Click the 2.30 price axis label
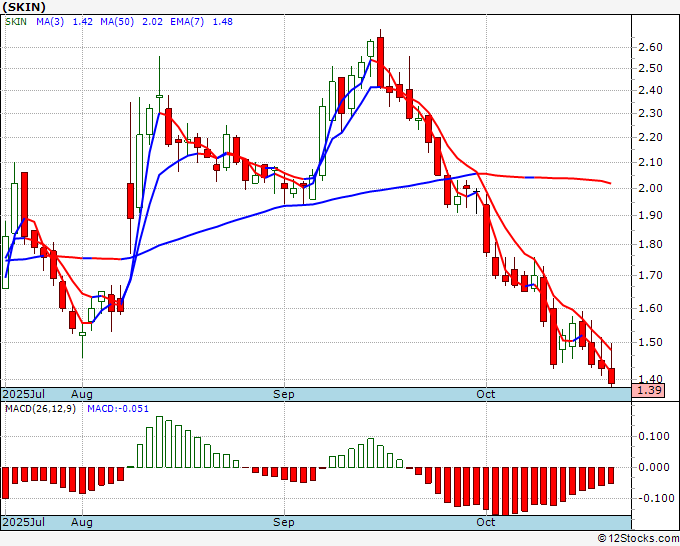 pyautogui.click(x=650, y=114)
